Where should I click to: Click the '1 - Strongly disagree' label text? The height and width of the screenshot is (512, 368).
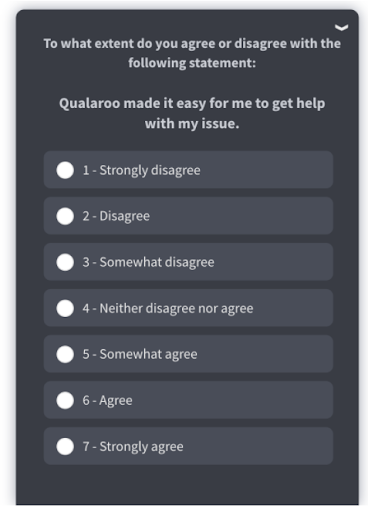[142, 170]
